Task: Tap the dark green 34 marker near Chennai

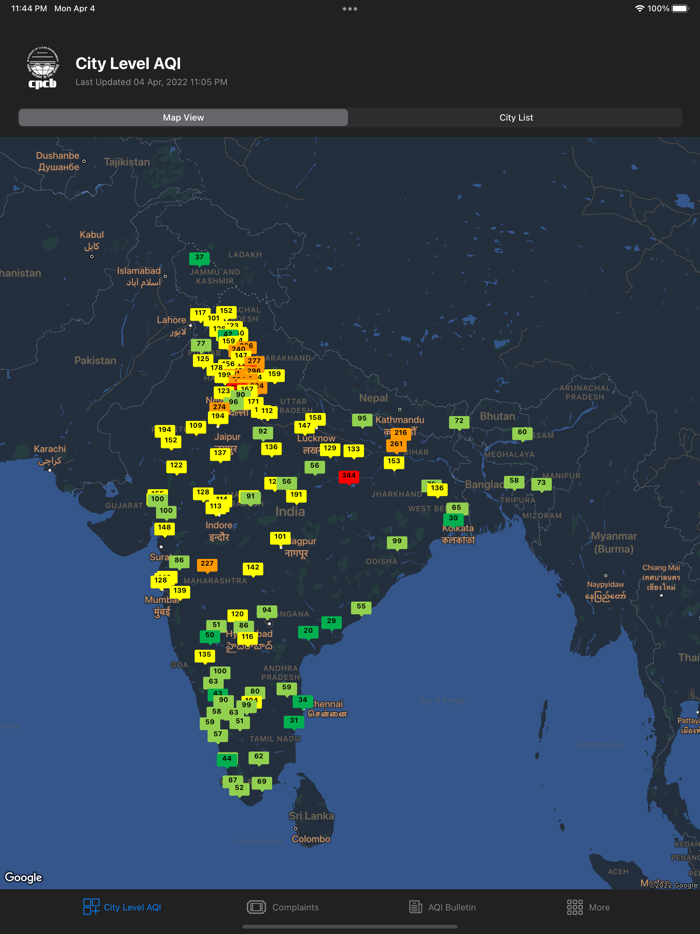Action: point(303,701)
